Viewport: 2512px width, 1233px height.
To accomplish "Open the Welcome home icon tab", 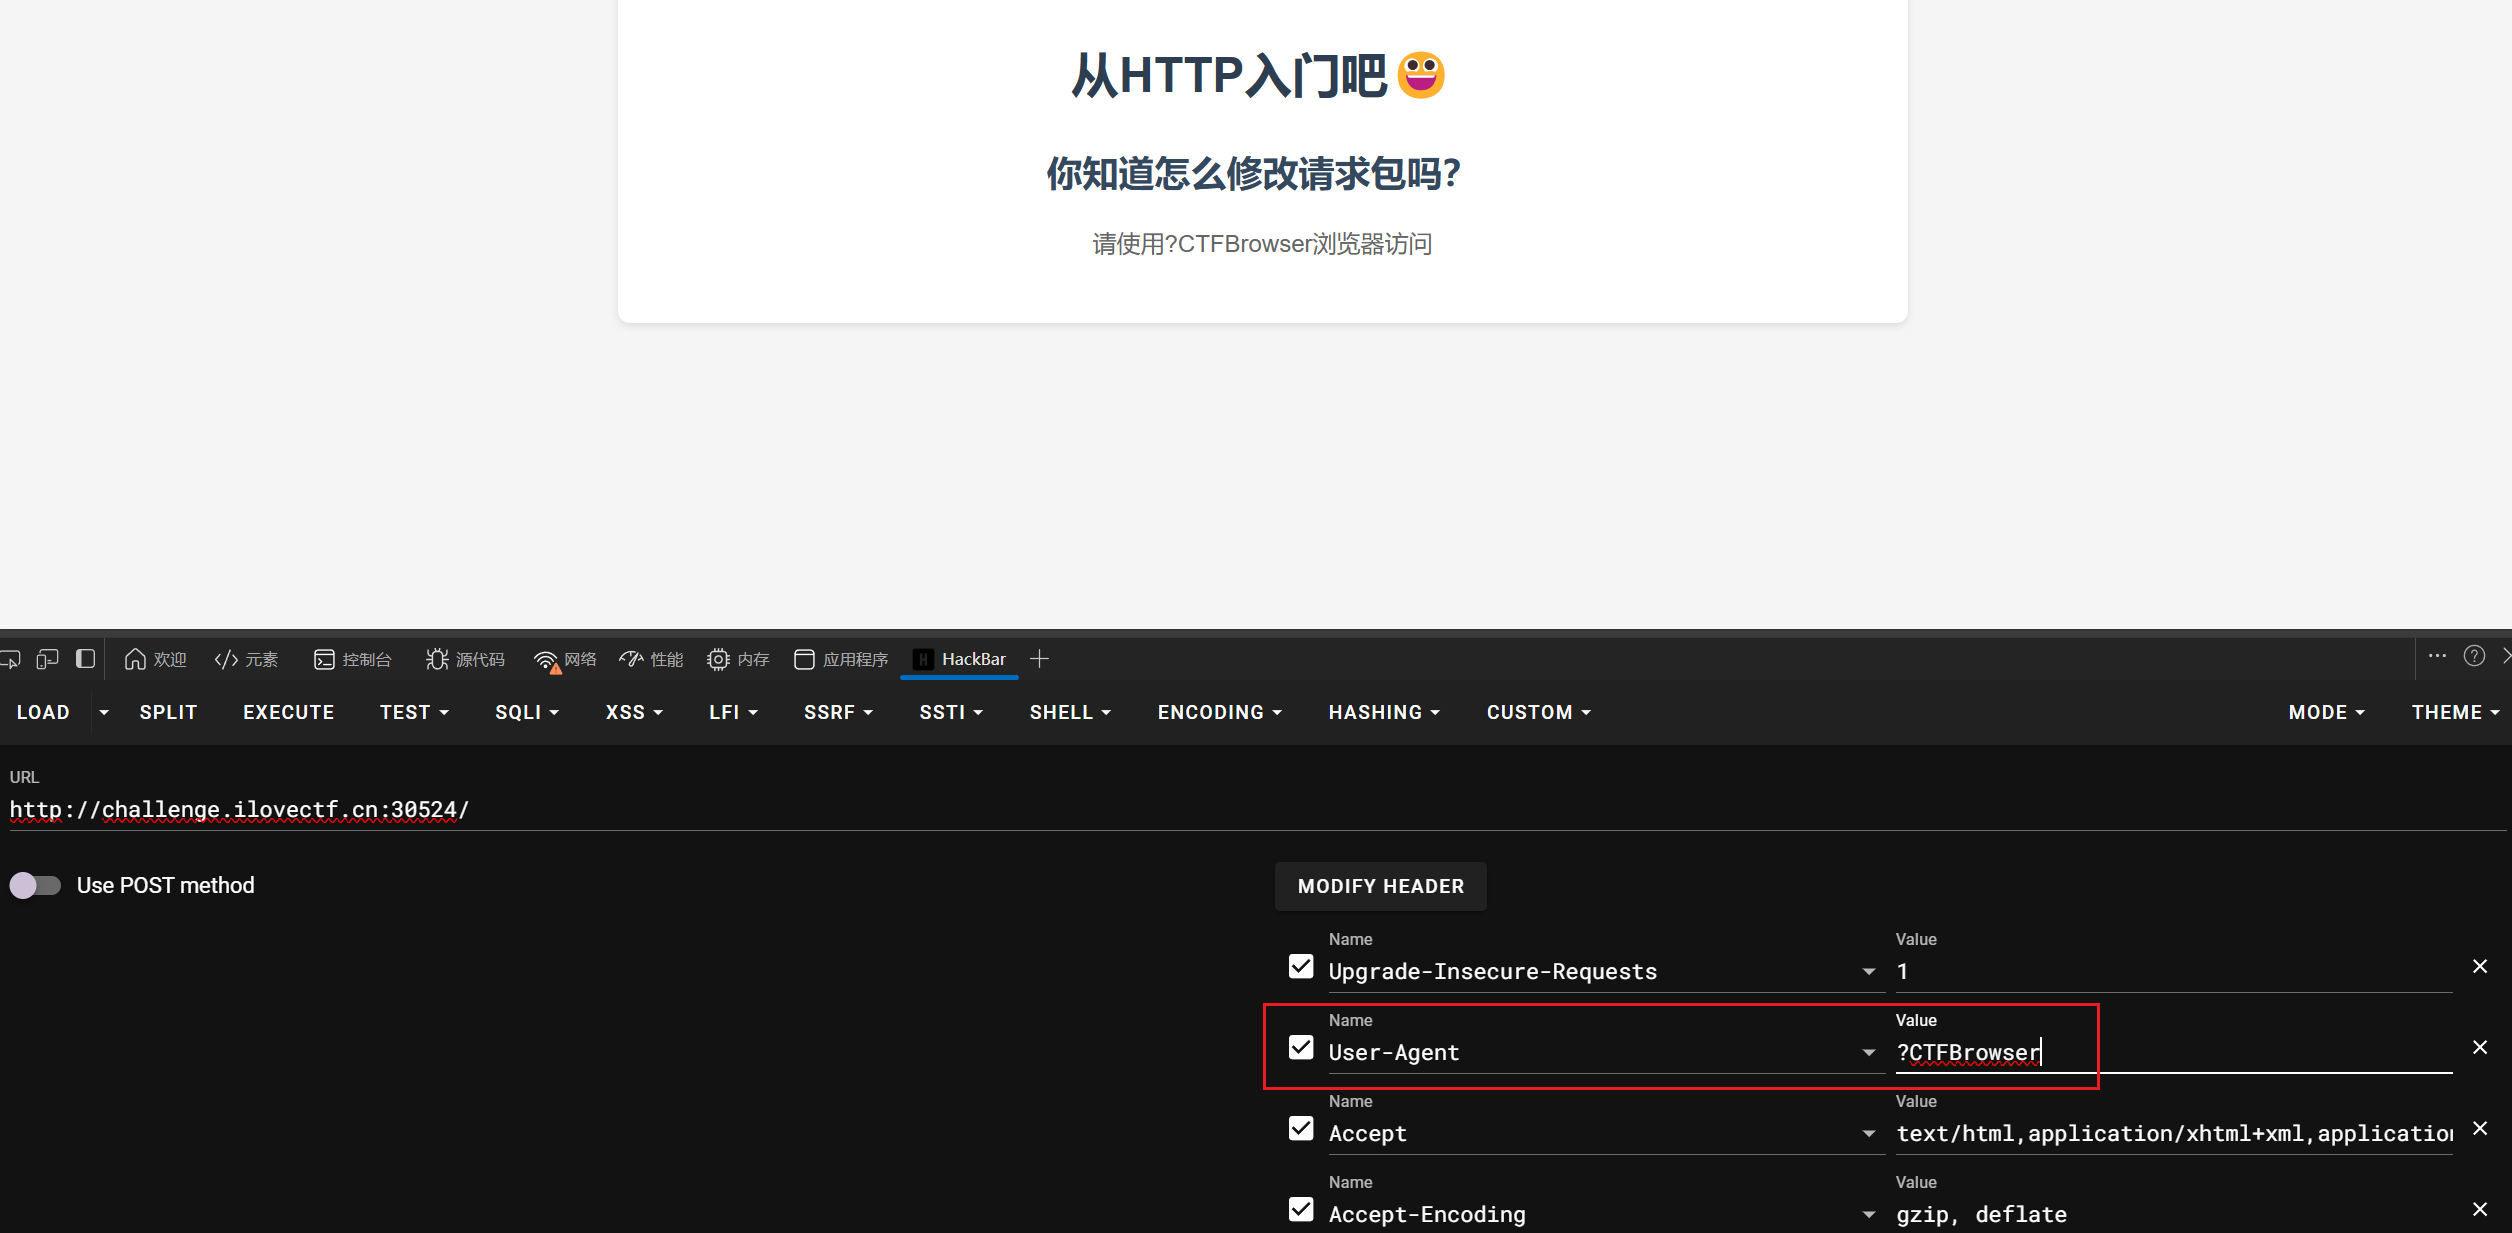I will (x=155, y=659).
